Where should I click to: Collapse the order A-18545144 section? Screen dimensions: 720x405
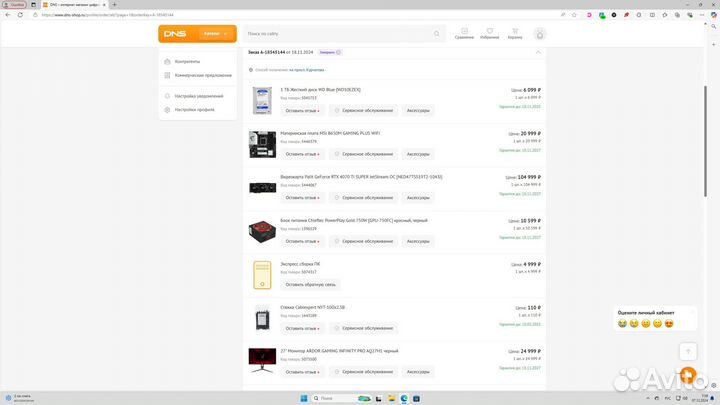pyautogui.click(x=538, y=52)
